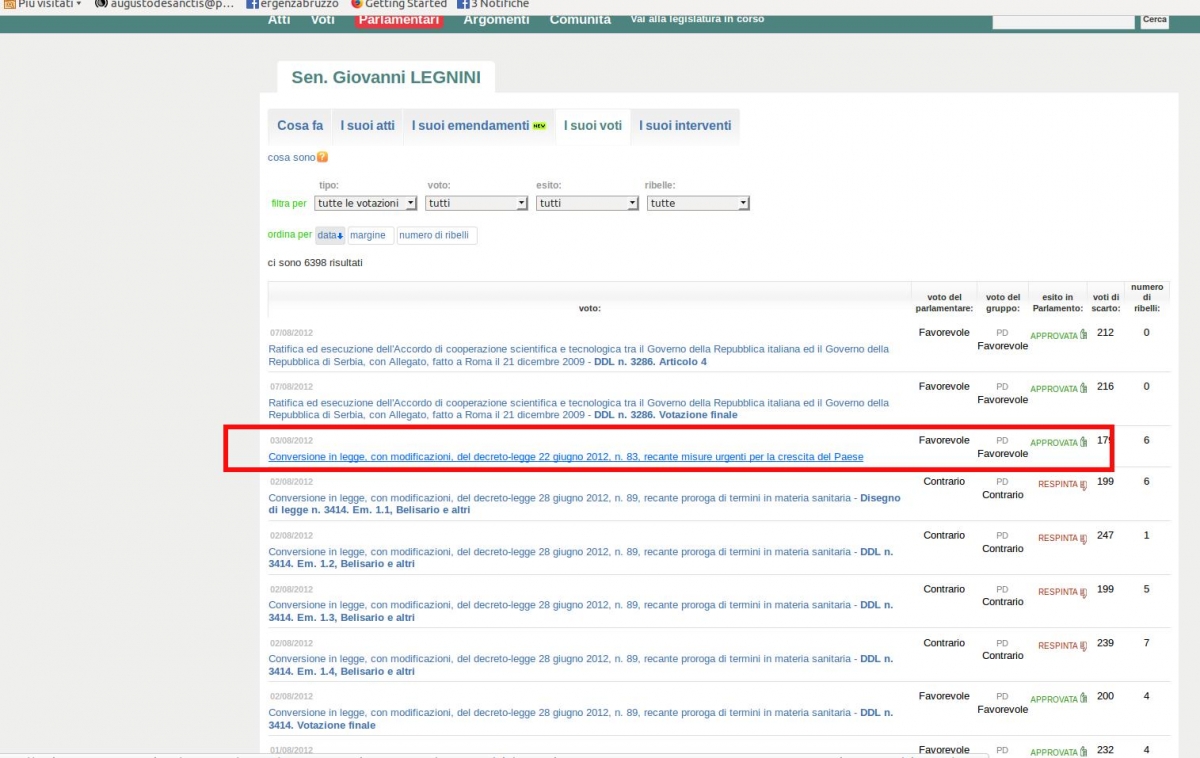Open the 'Argomenti' menu in top navigation

coord(496,19)
